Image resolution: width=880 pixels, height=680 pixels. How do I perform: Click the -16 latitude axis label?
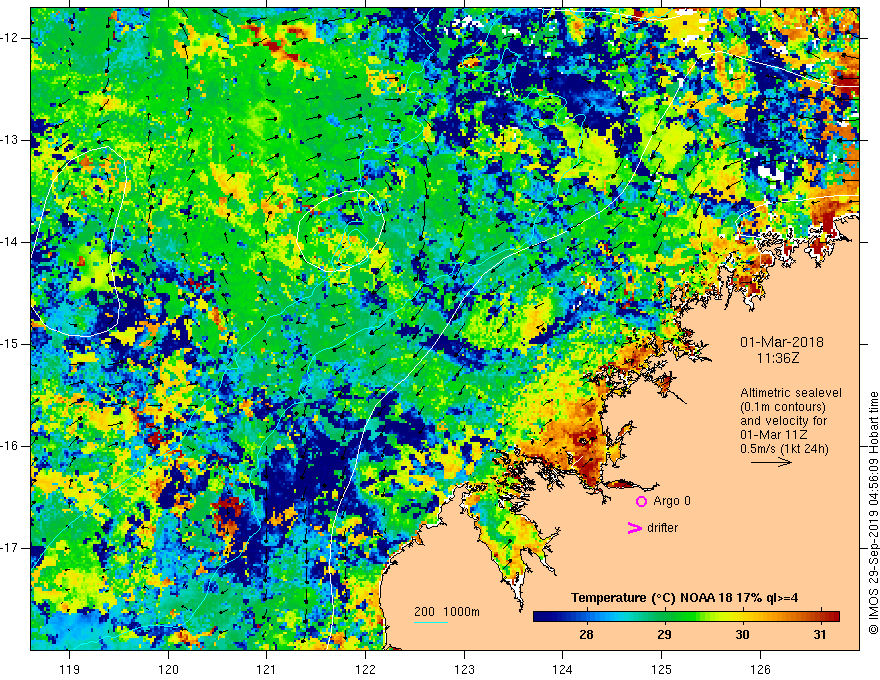(x=10, y=446)
